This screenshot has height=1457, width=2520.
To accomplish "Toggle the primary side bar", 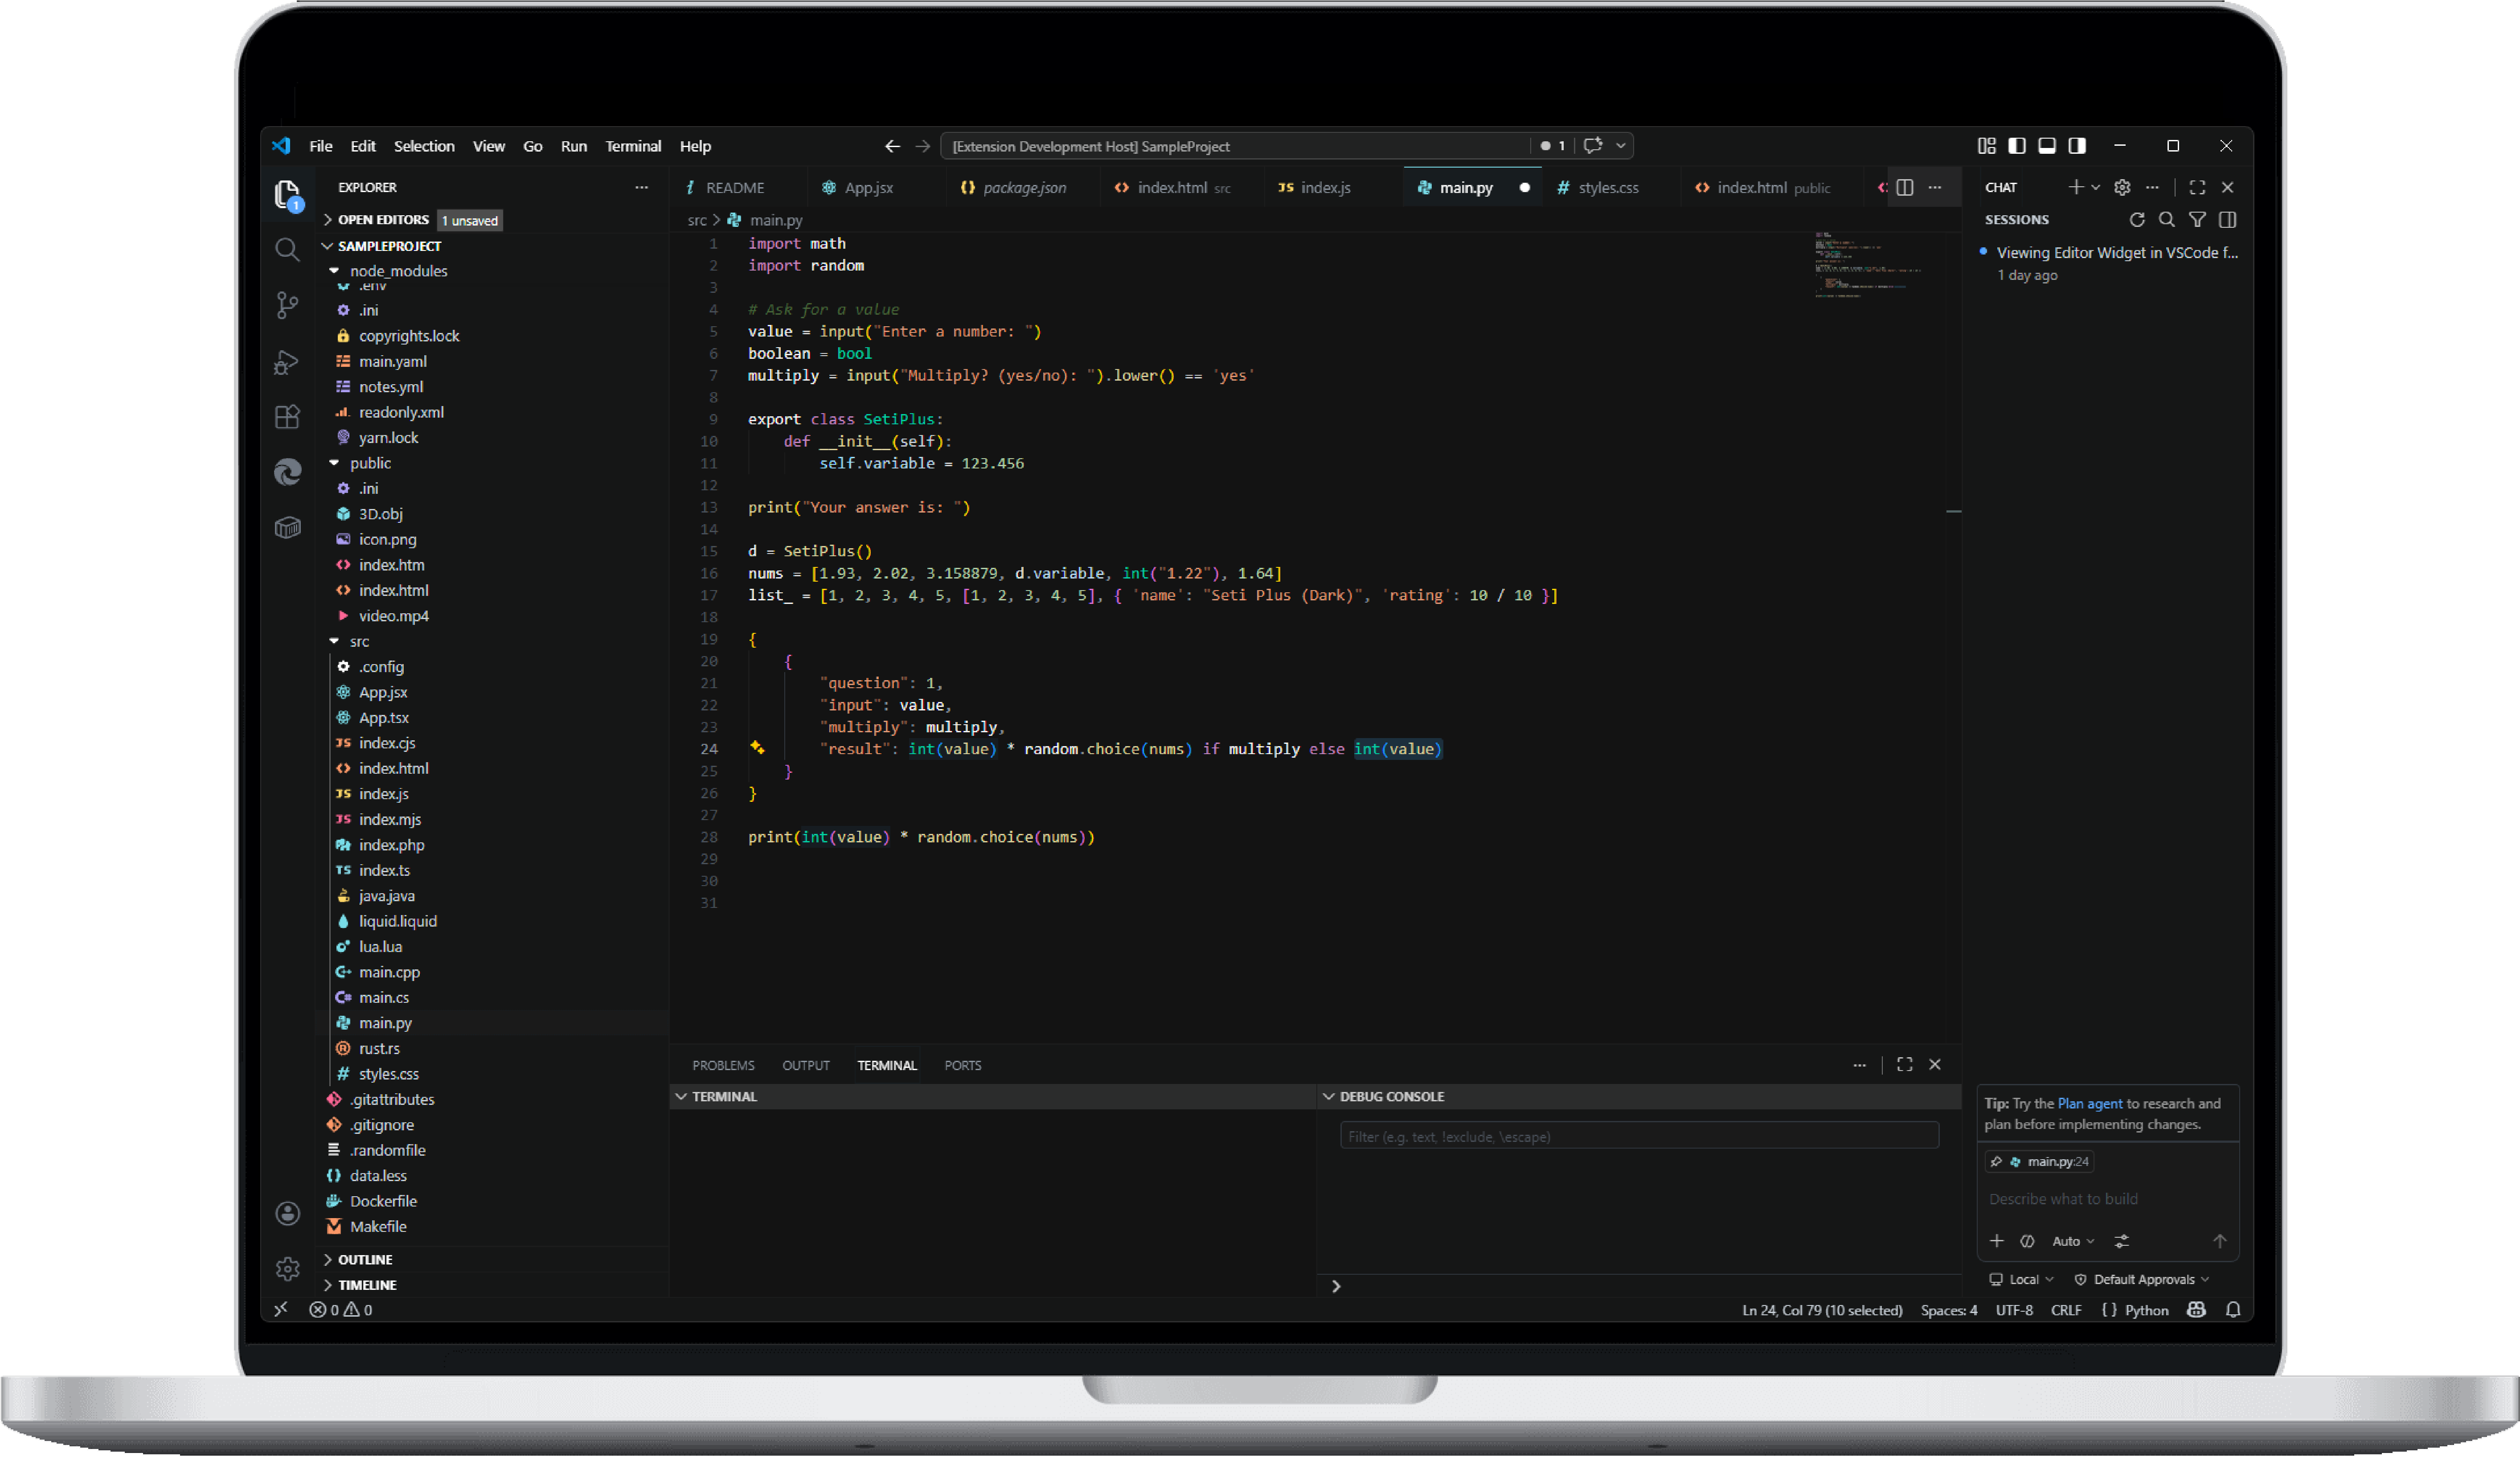I will click(x=2016, y=146).
